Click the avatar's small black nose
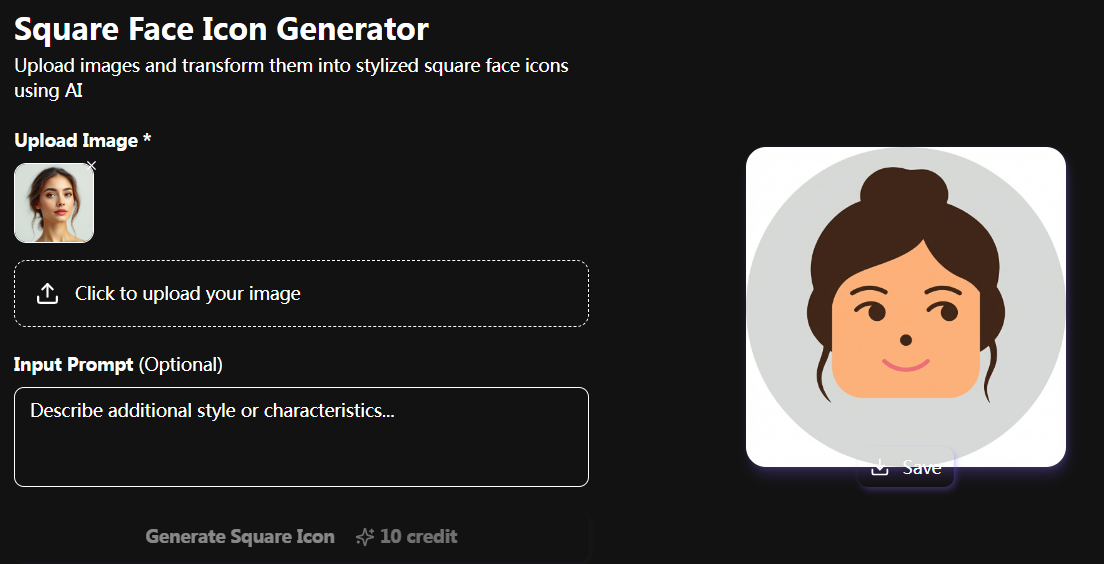1104x564 pixels. tap(905, 338)
